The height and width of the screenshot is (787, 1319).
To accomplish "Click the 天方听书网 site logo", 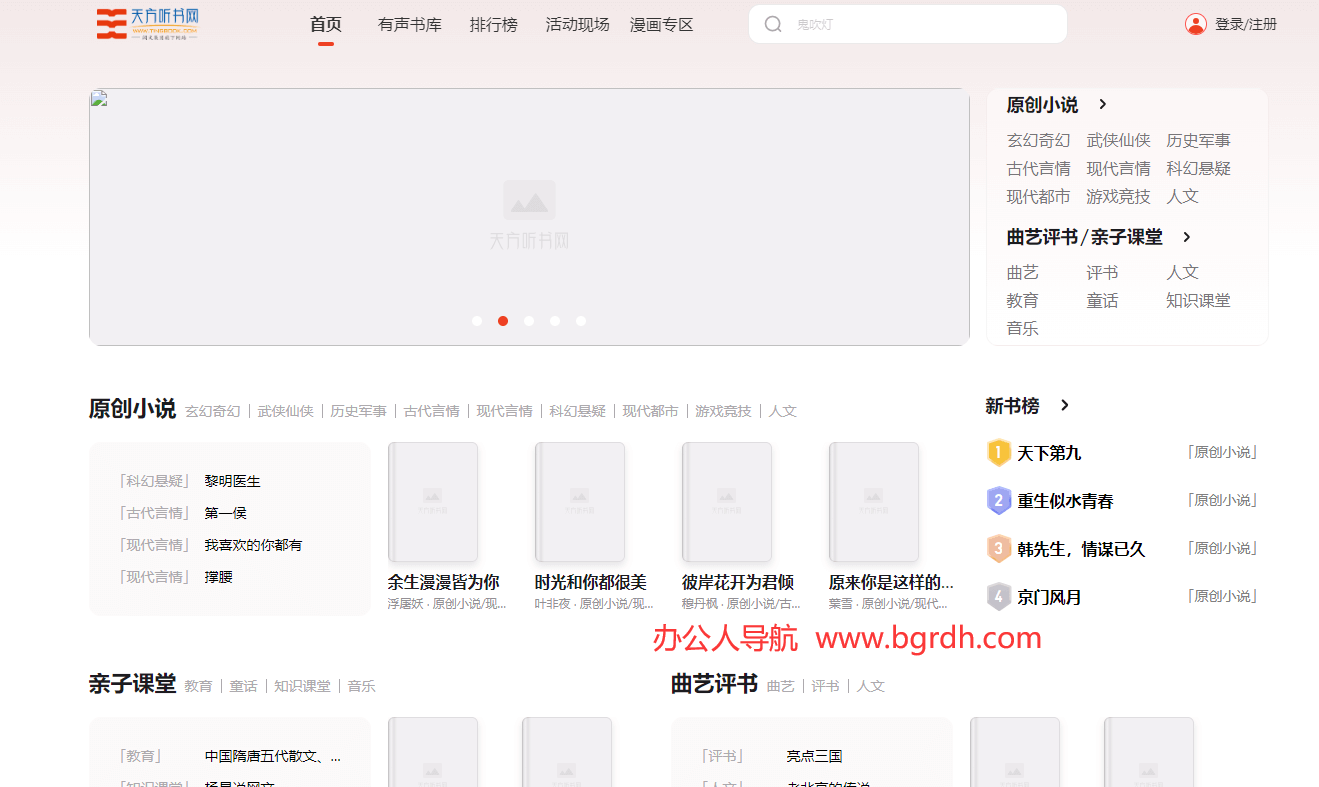I will click(147, 24).
